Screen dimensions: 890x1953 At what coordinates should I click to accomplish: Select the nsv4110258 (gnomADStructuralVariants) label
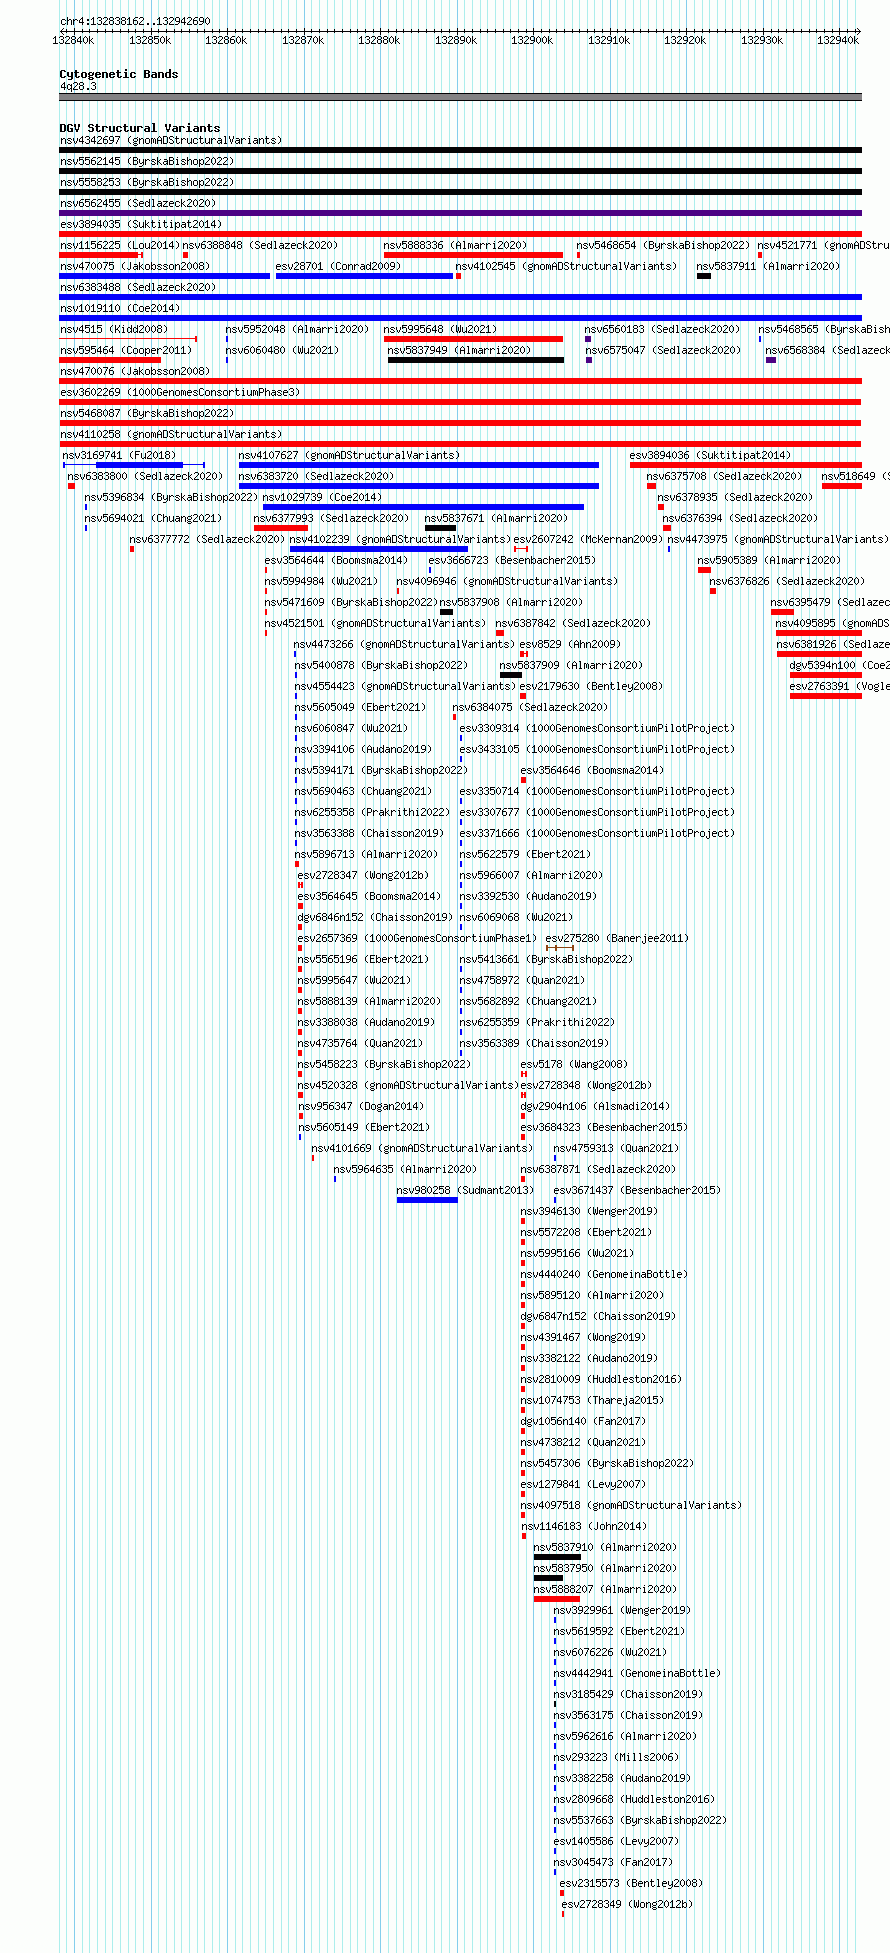pyautogui.click(x=170, y=434)
